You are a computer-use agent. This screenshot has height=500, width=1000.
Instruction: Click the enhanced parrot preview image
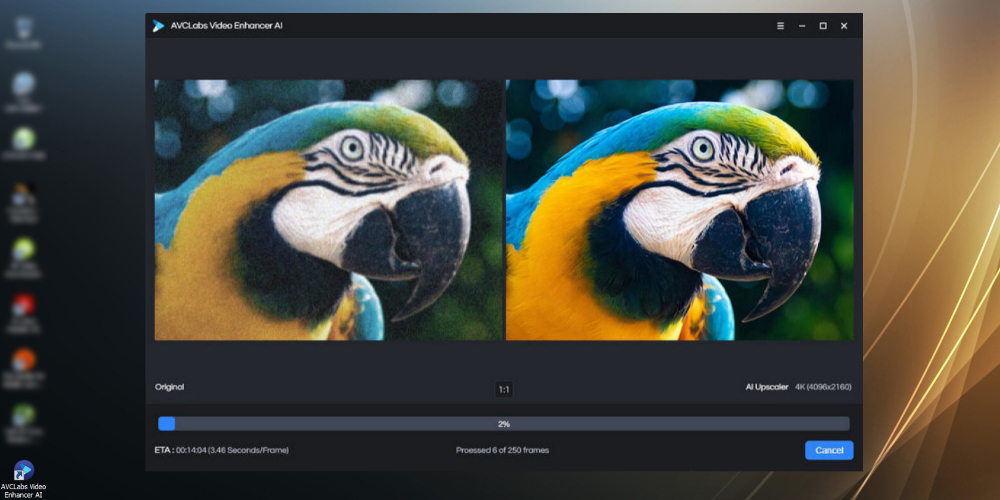tap(679, 210)
